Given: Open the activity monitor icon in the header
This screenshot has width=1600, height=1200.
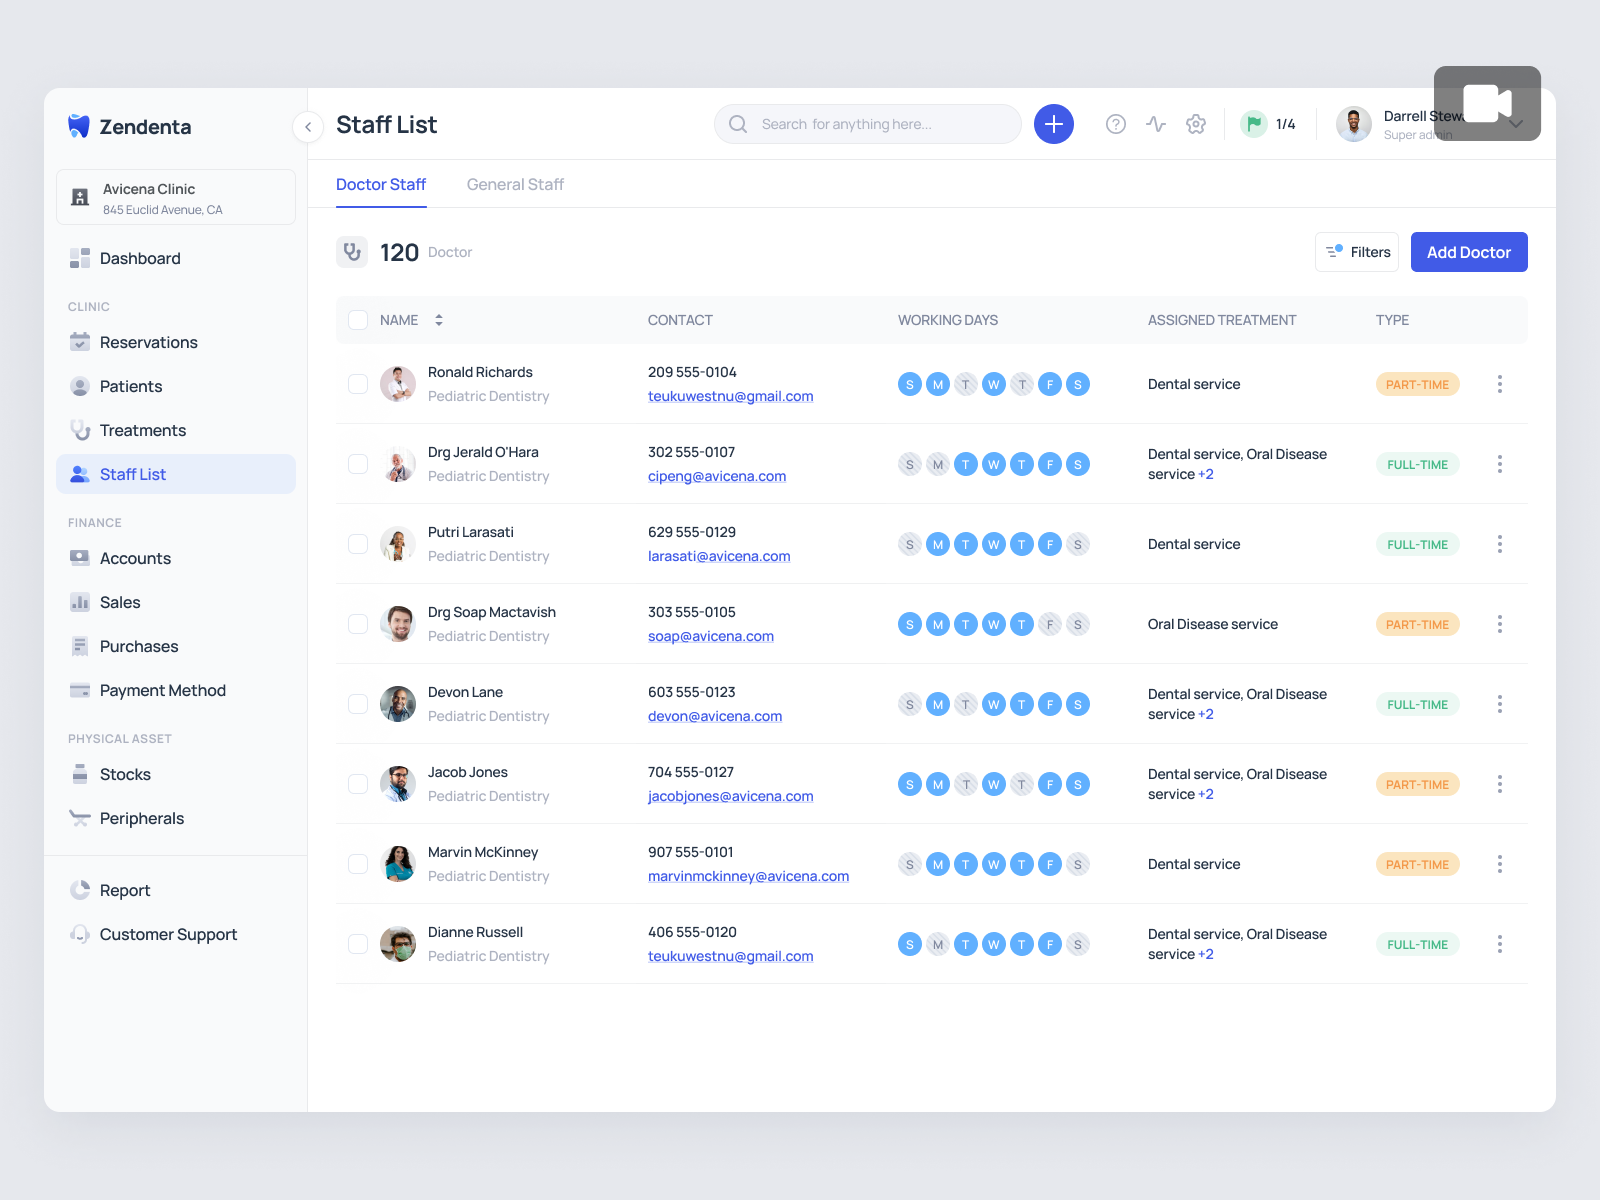Looking at the screenshot, I should pyautogui.click(x=1155, y=124).
